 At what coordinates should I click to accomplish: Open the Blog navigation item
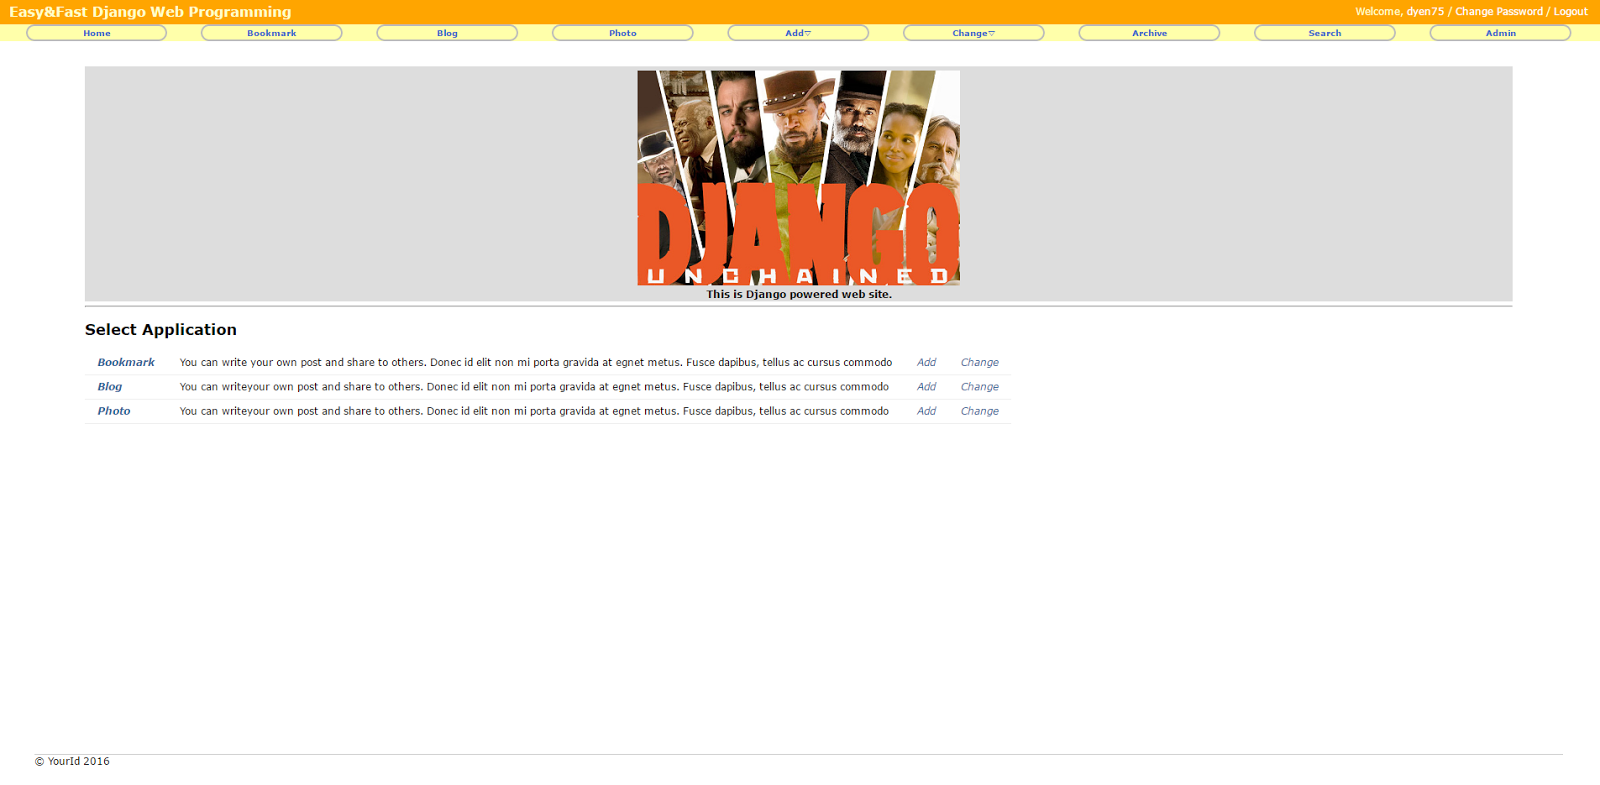click(x=447, y=33)
